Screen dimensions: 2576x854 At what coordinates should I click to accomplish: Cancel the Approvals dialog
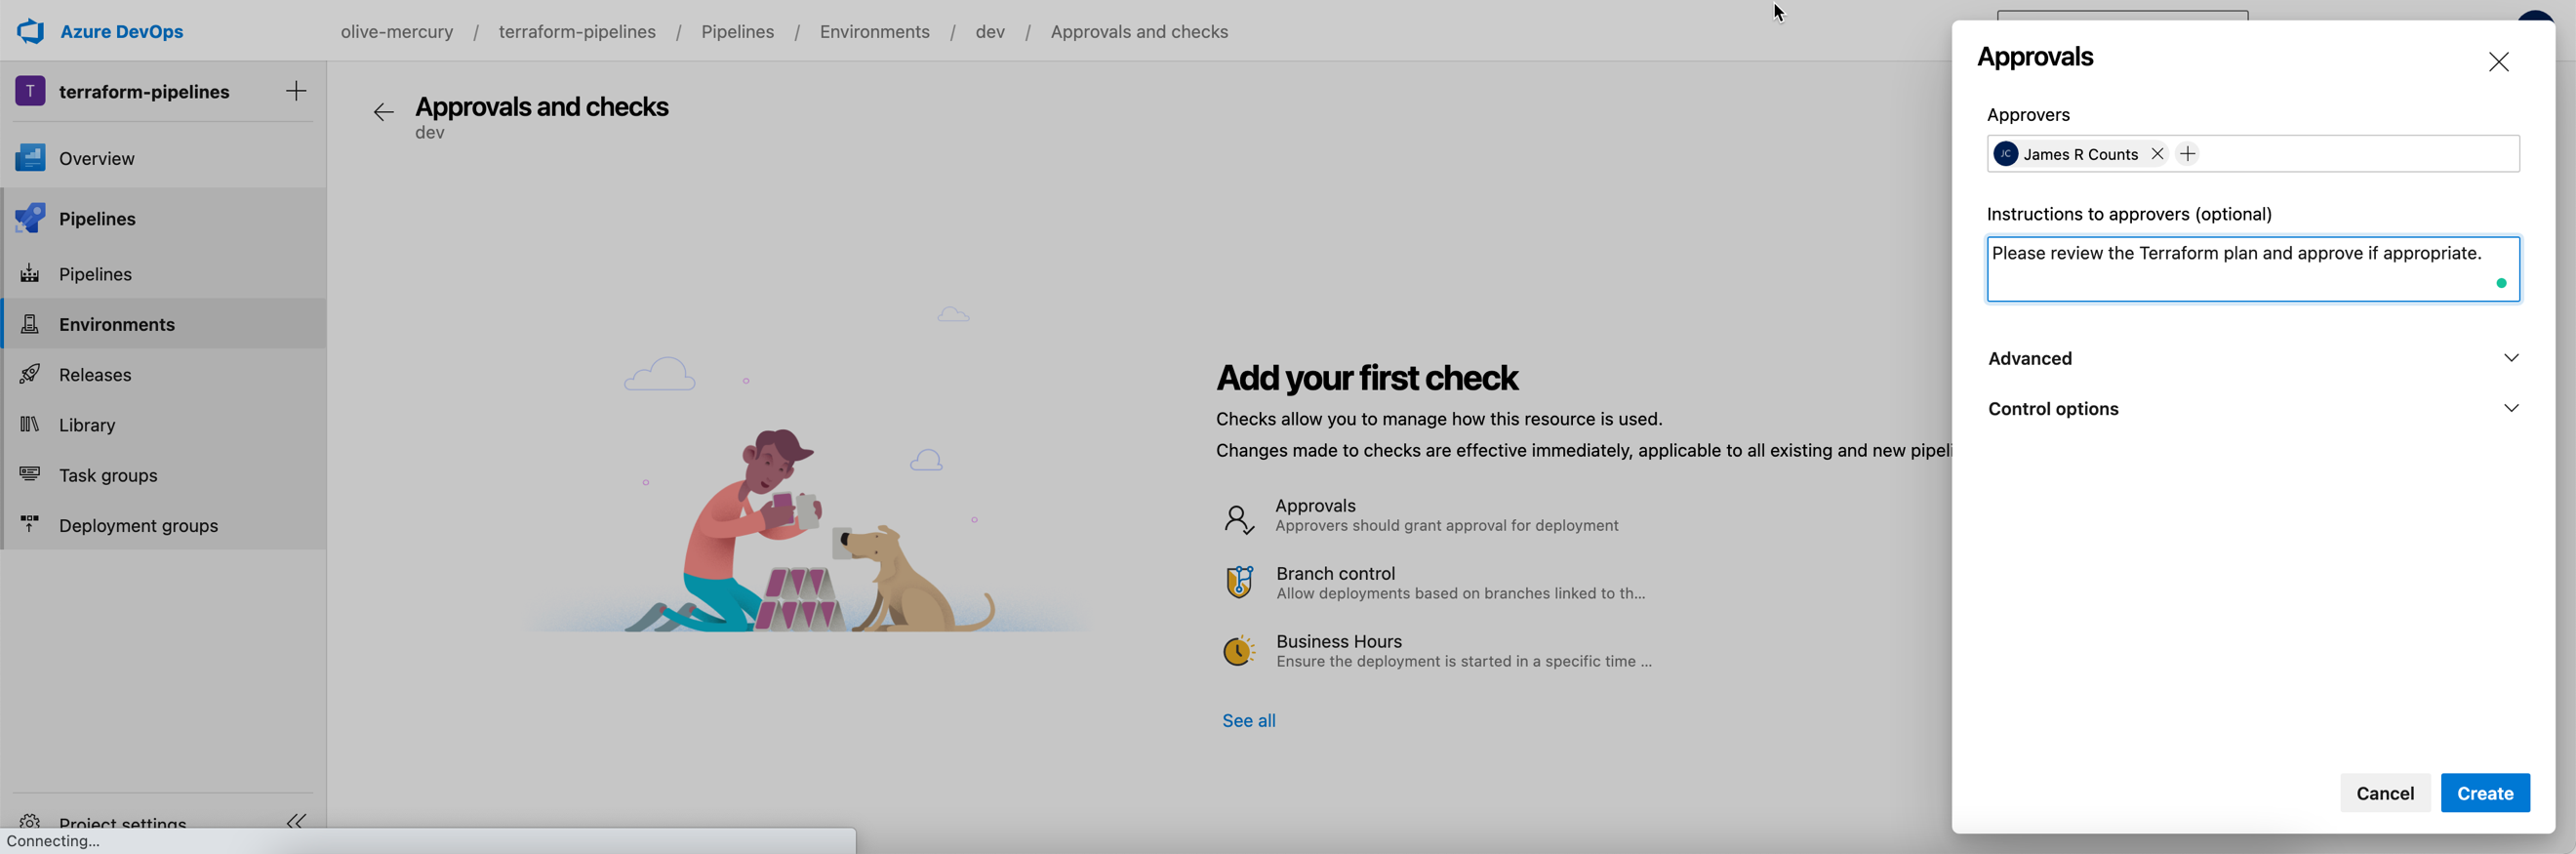pos(2384,793)
